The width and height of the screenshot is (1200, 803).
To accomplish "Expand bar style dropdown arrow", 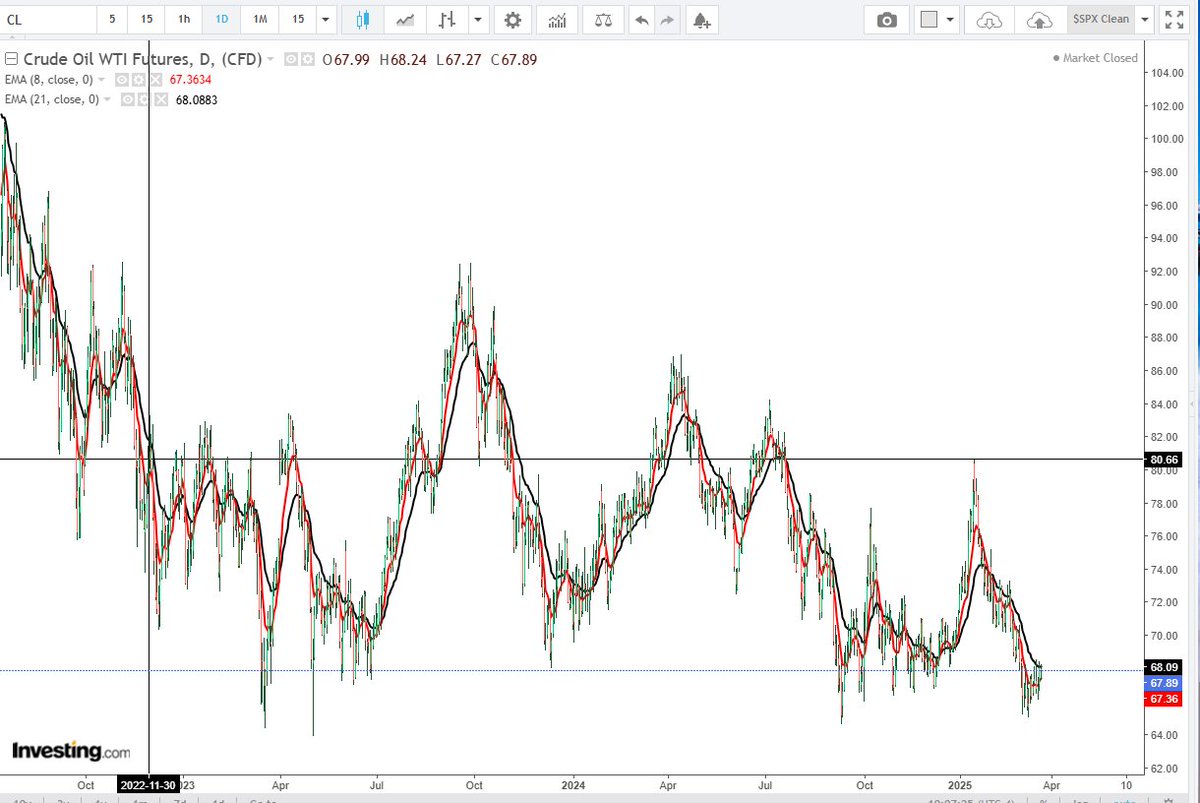I will tap(478, 19).
